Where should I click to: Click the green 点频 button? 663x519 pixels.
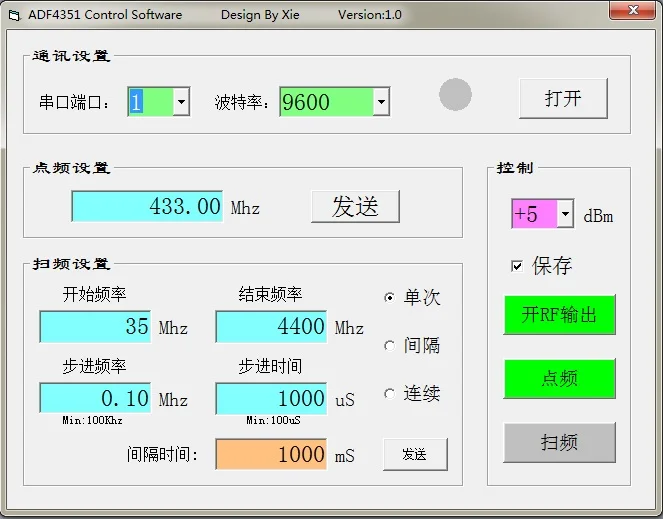559,379
